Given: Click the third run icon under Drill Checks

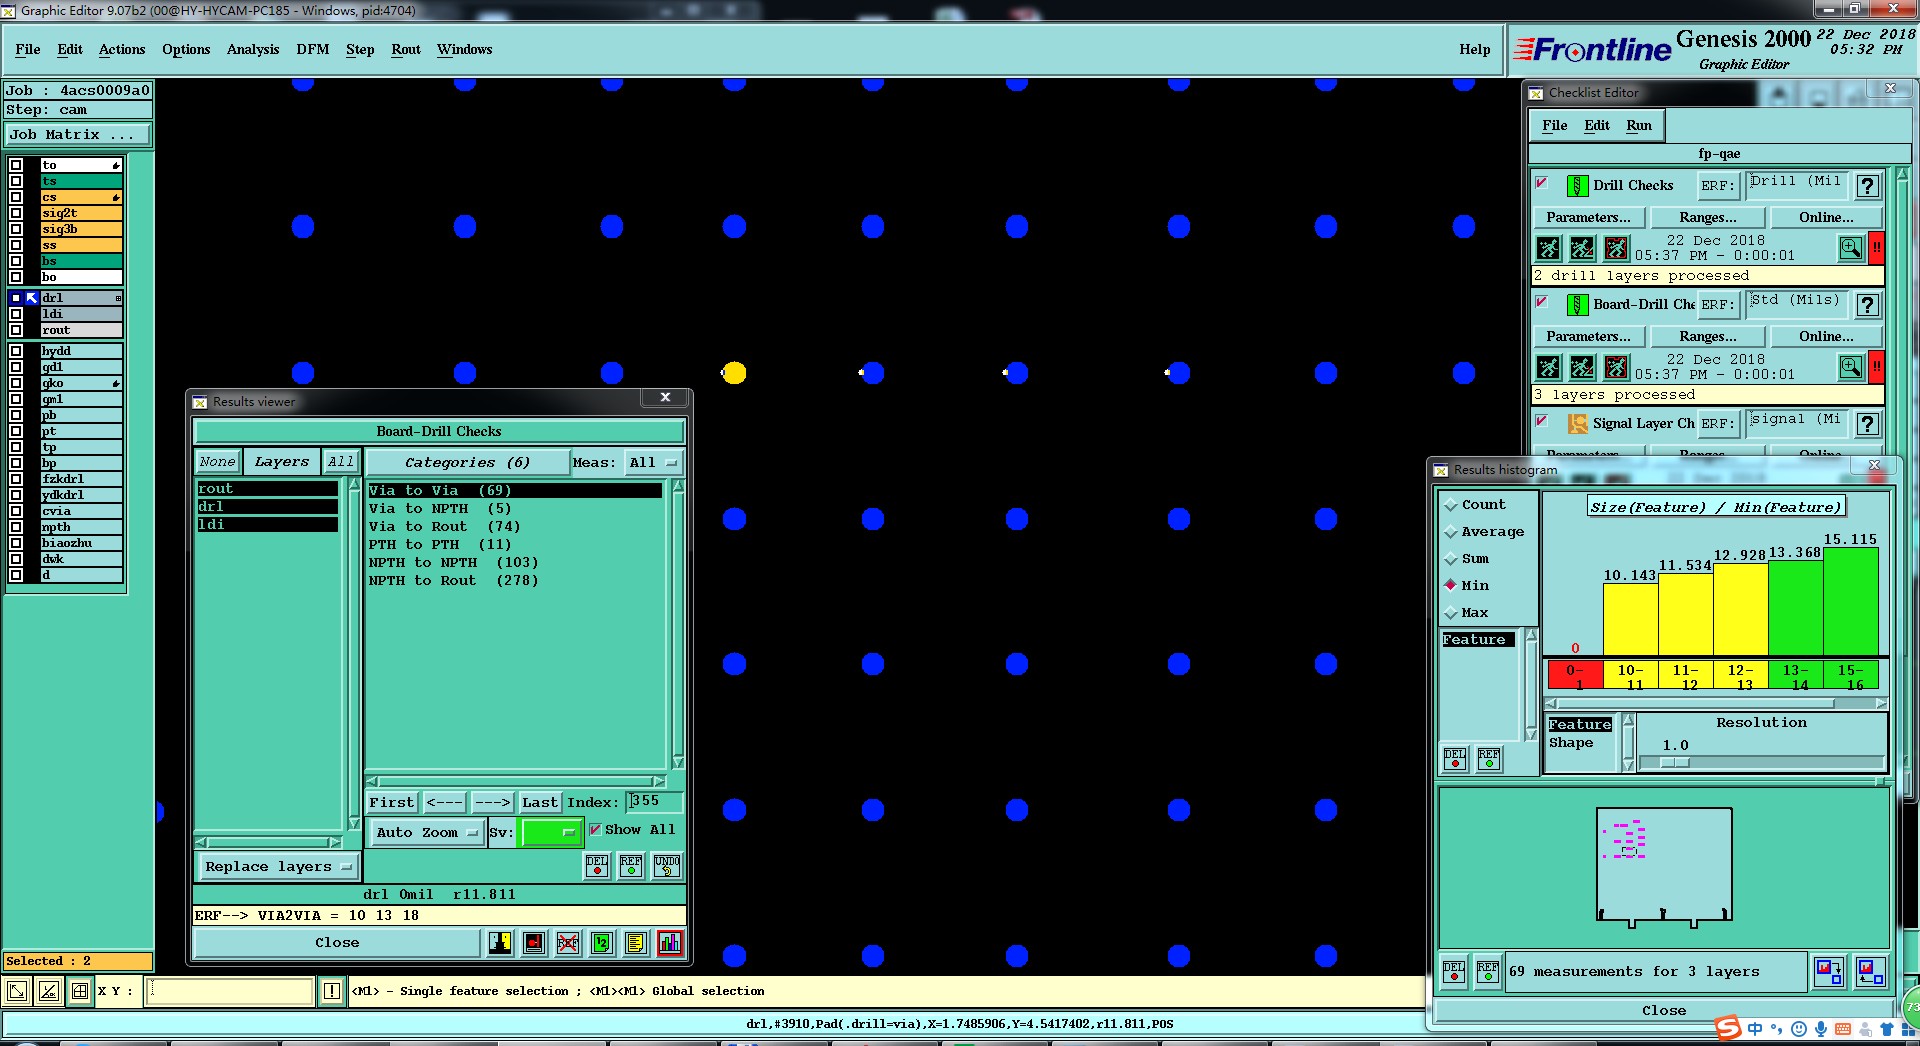Looking at the screenshot, I should click(1616, 248).
